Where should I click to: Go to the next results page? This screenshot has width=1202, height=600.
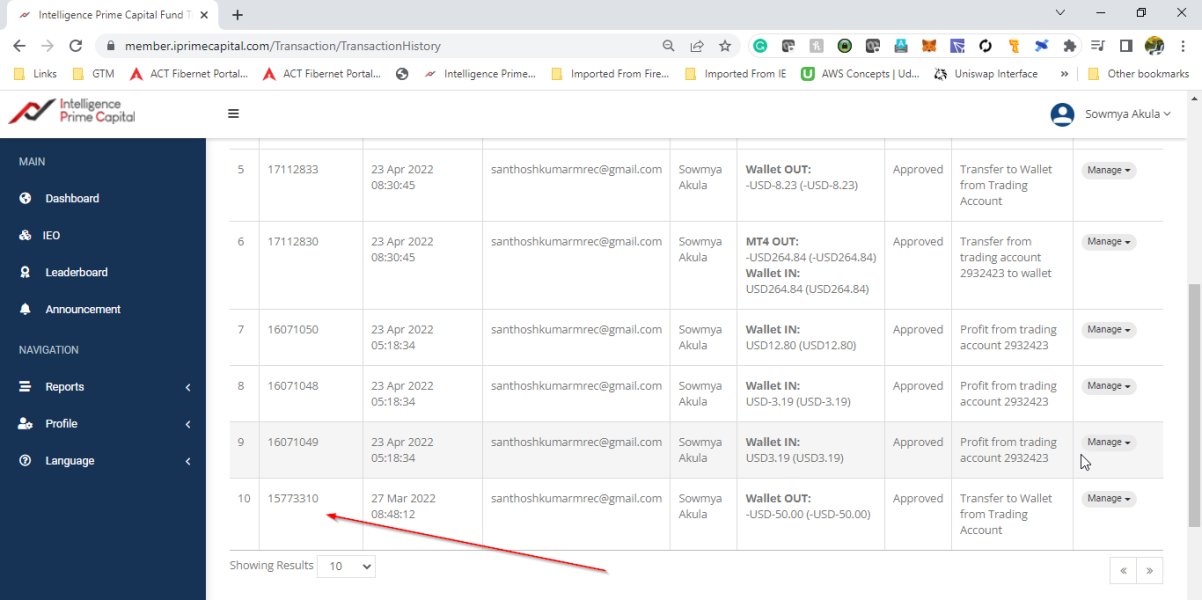click(1149, 570)
